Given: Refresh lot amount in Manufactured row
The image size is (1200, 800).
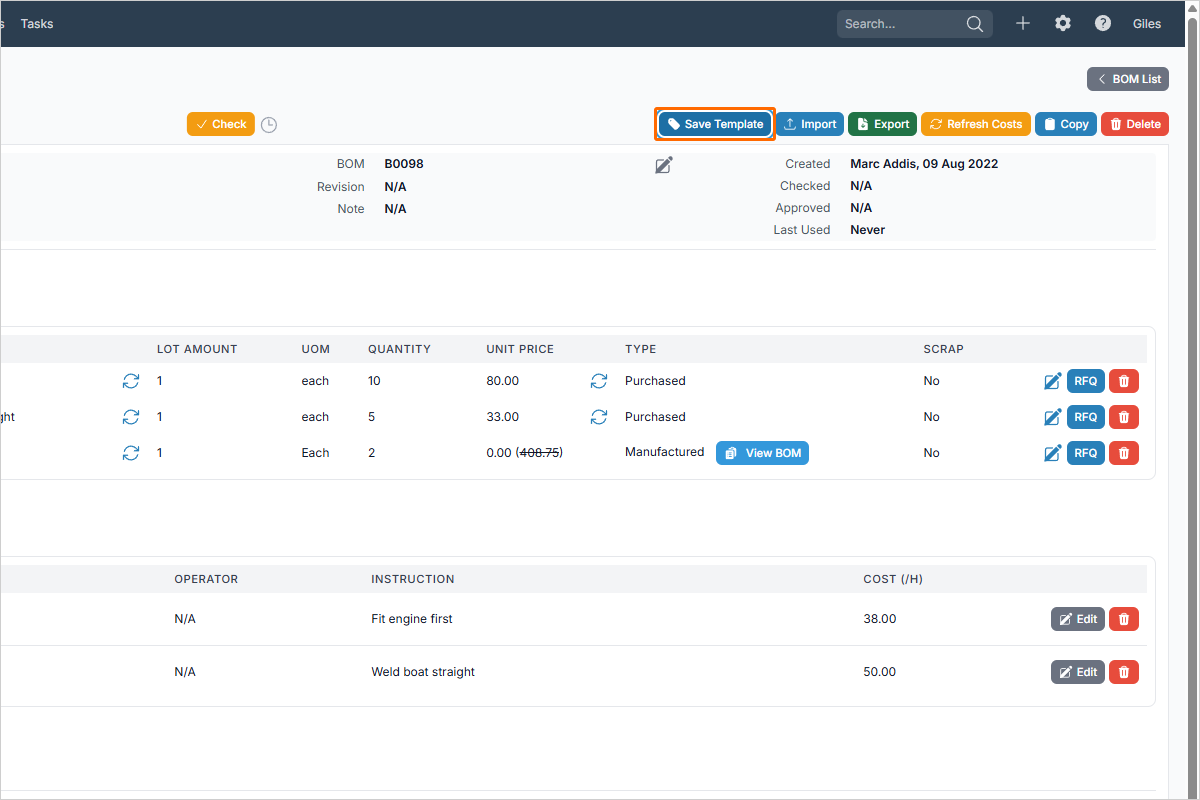Looking at the screenshot, I should click(131, 453).
